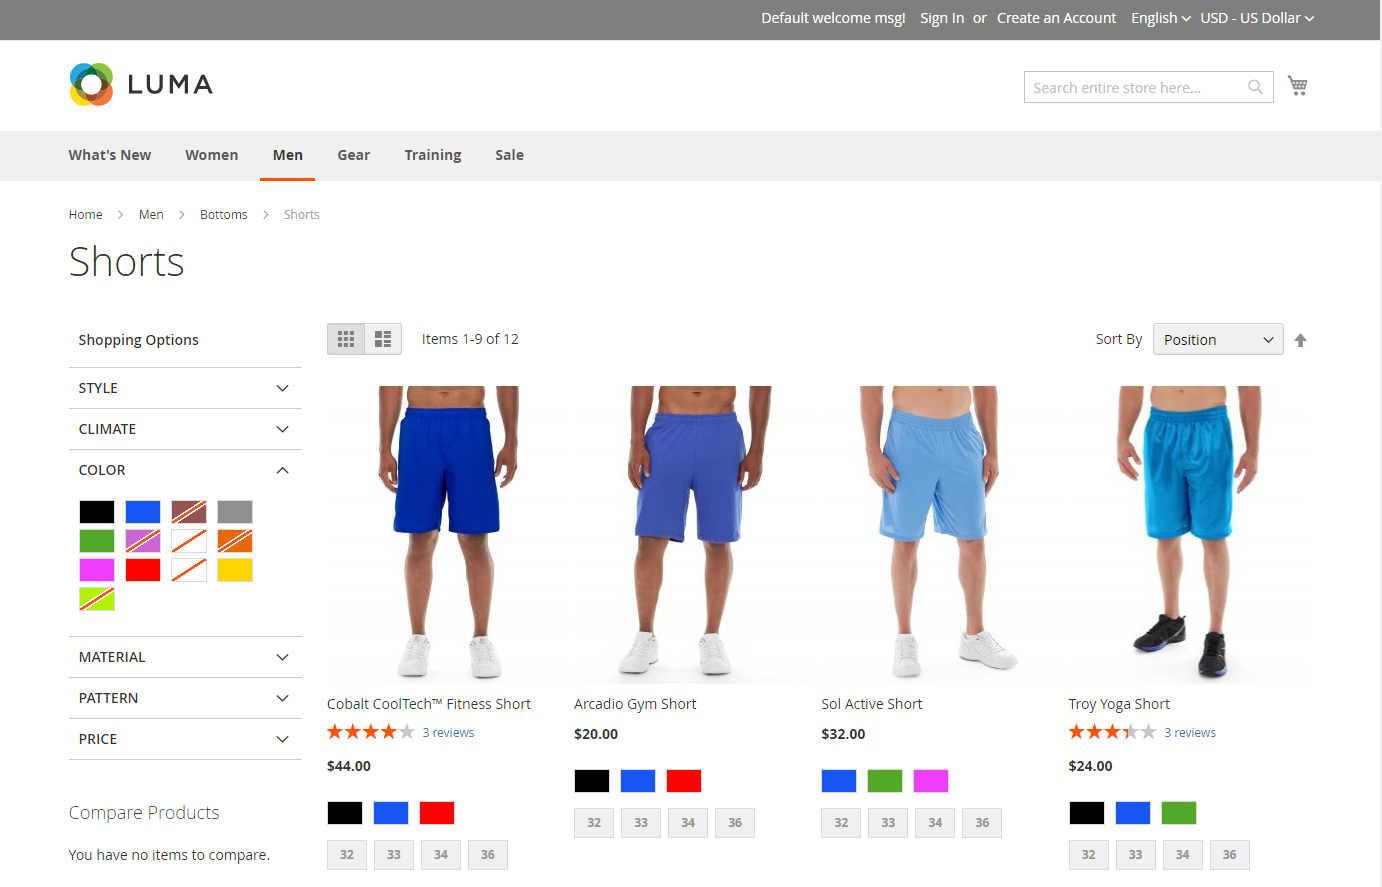Open the Training menu
1382x887 pixels.
(x=433, y=155)
